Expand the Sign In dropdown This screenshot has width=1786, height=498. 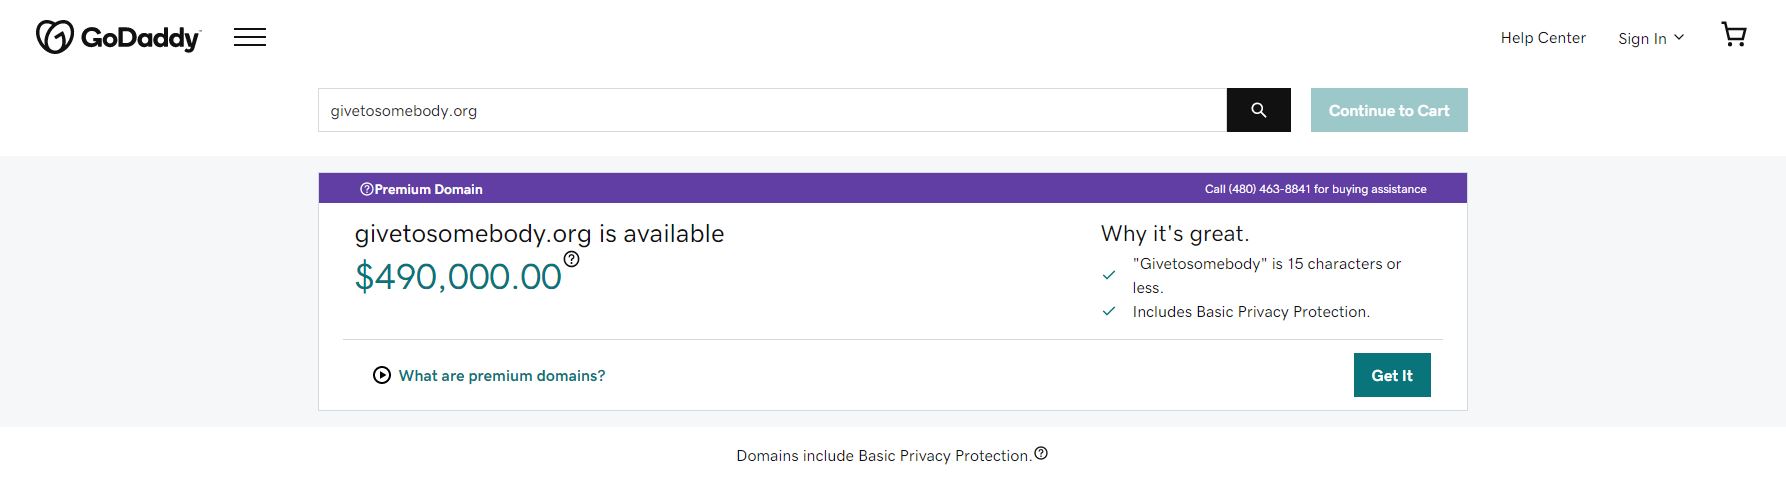(1642, 38)
